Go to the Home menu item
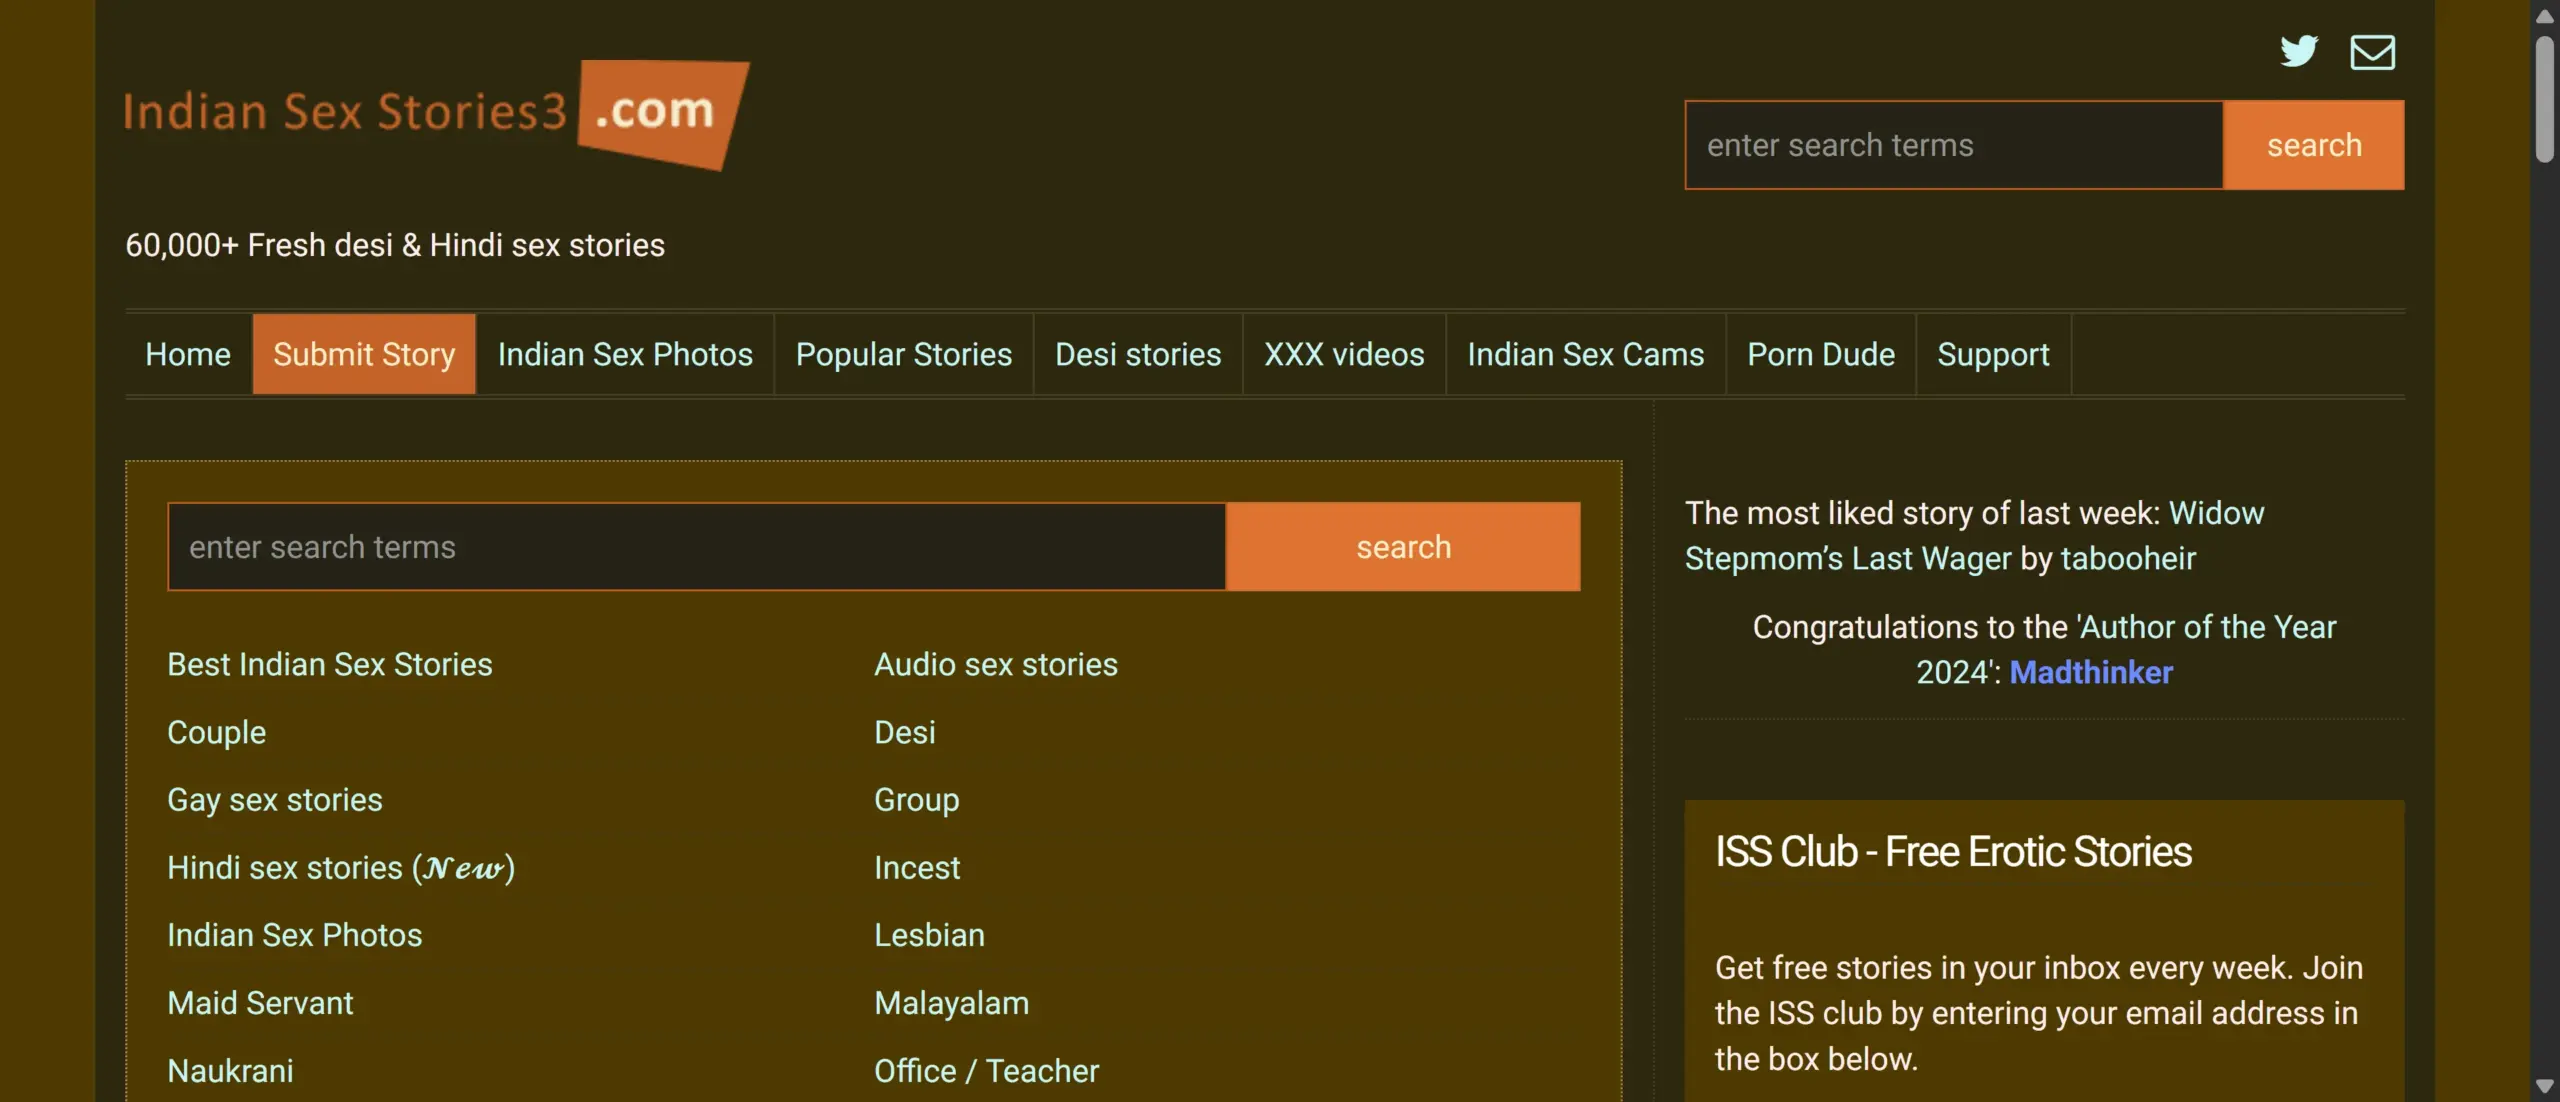Viewport: 2560px width, 1102px height. click(188, 354)
